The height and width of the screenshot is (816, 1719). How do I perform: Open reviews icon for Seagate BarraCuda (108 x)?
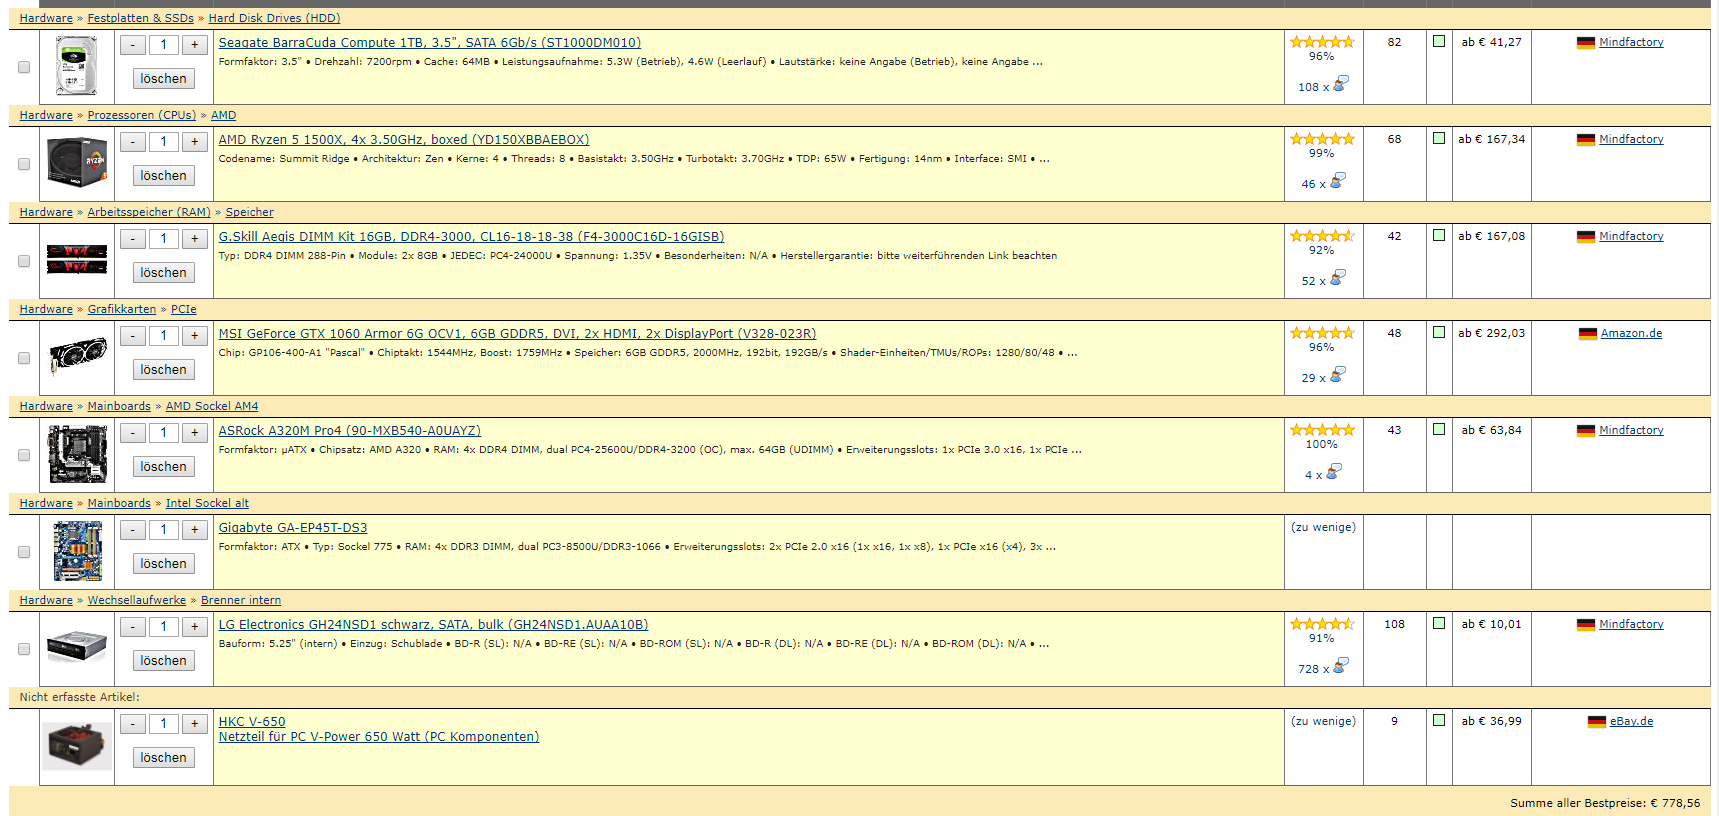(x=1341, y=83)
